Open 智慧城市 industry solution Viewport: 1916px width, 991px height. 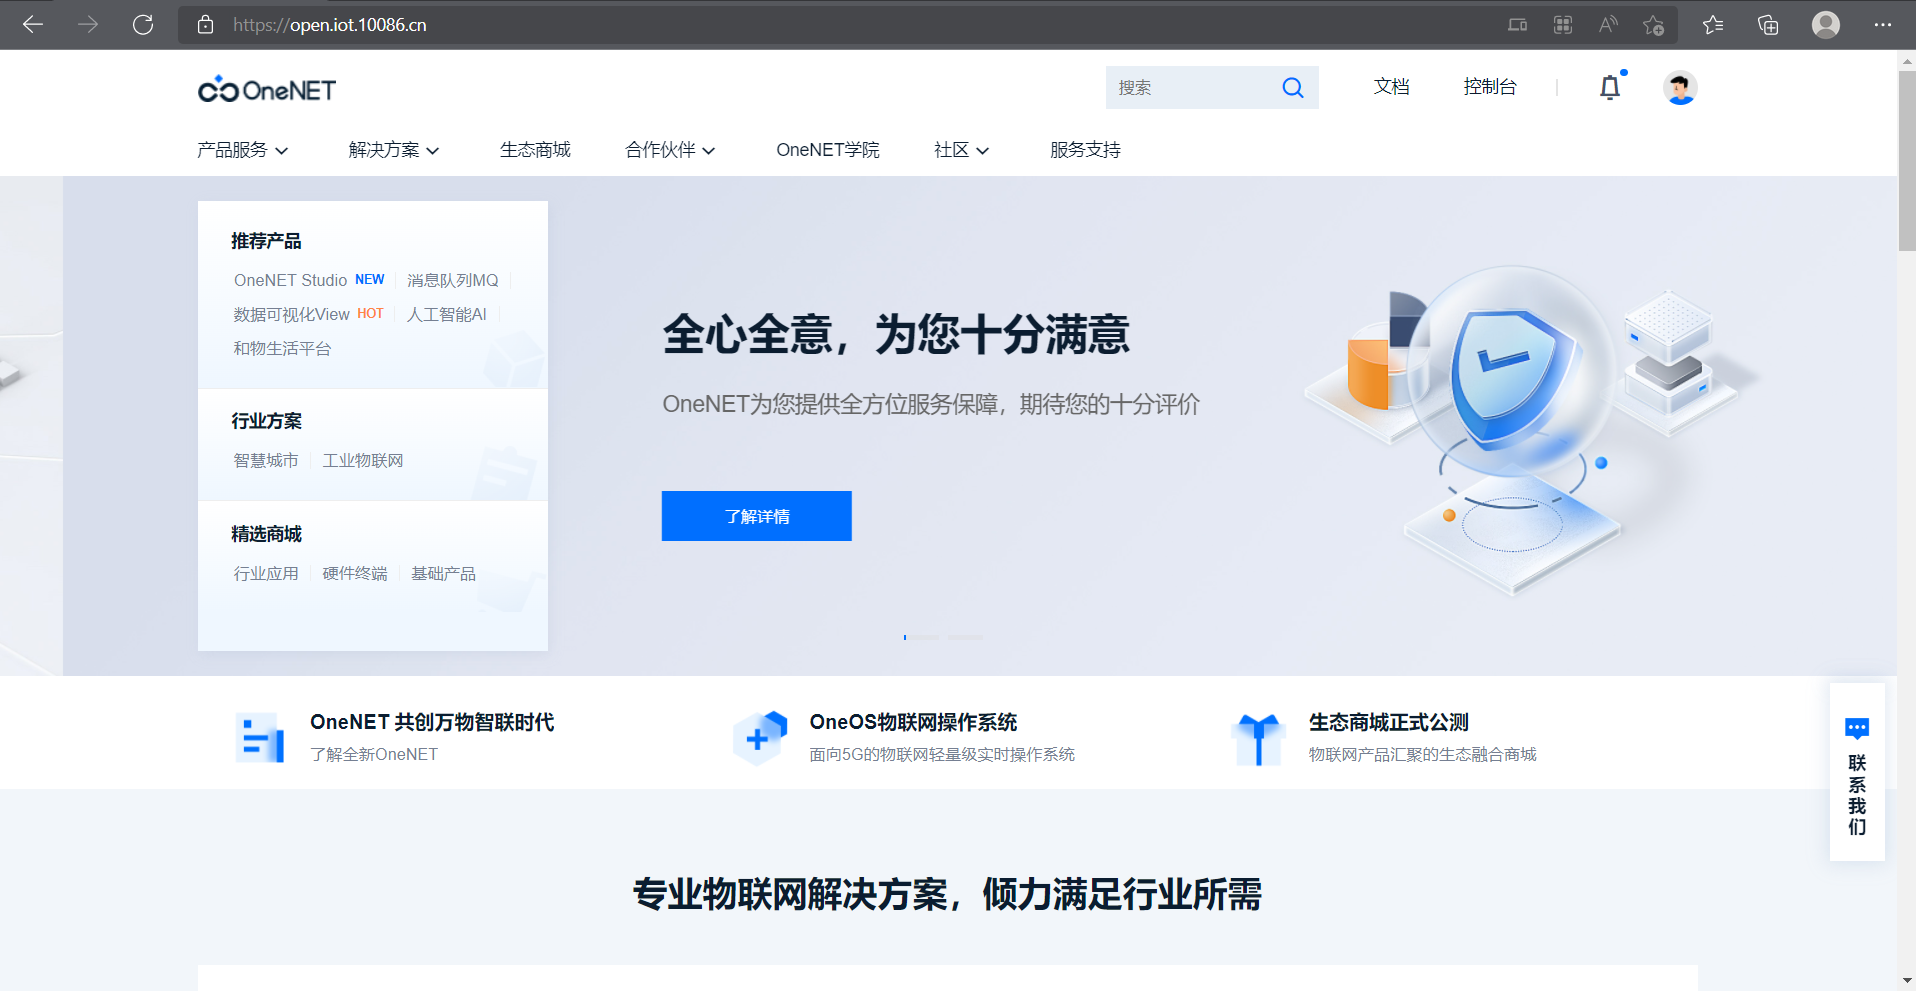(x=266, y=460)
